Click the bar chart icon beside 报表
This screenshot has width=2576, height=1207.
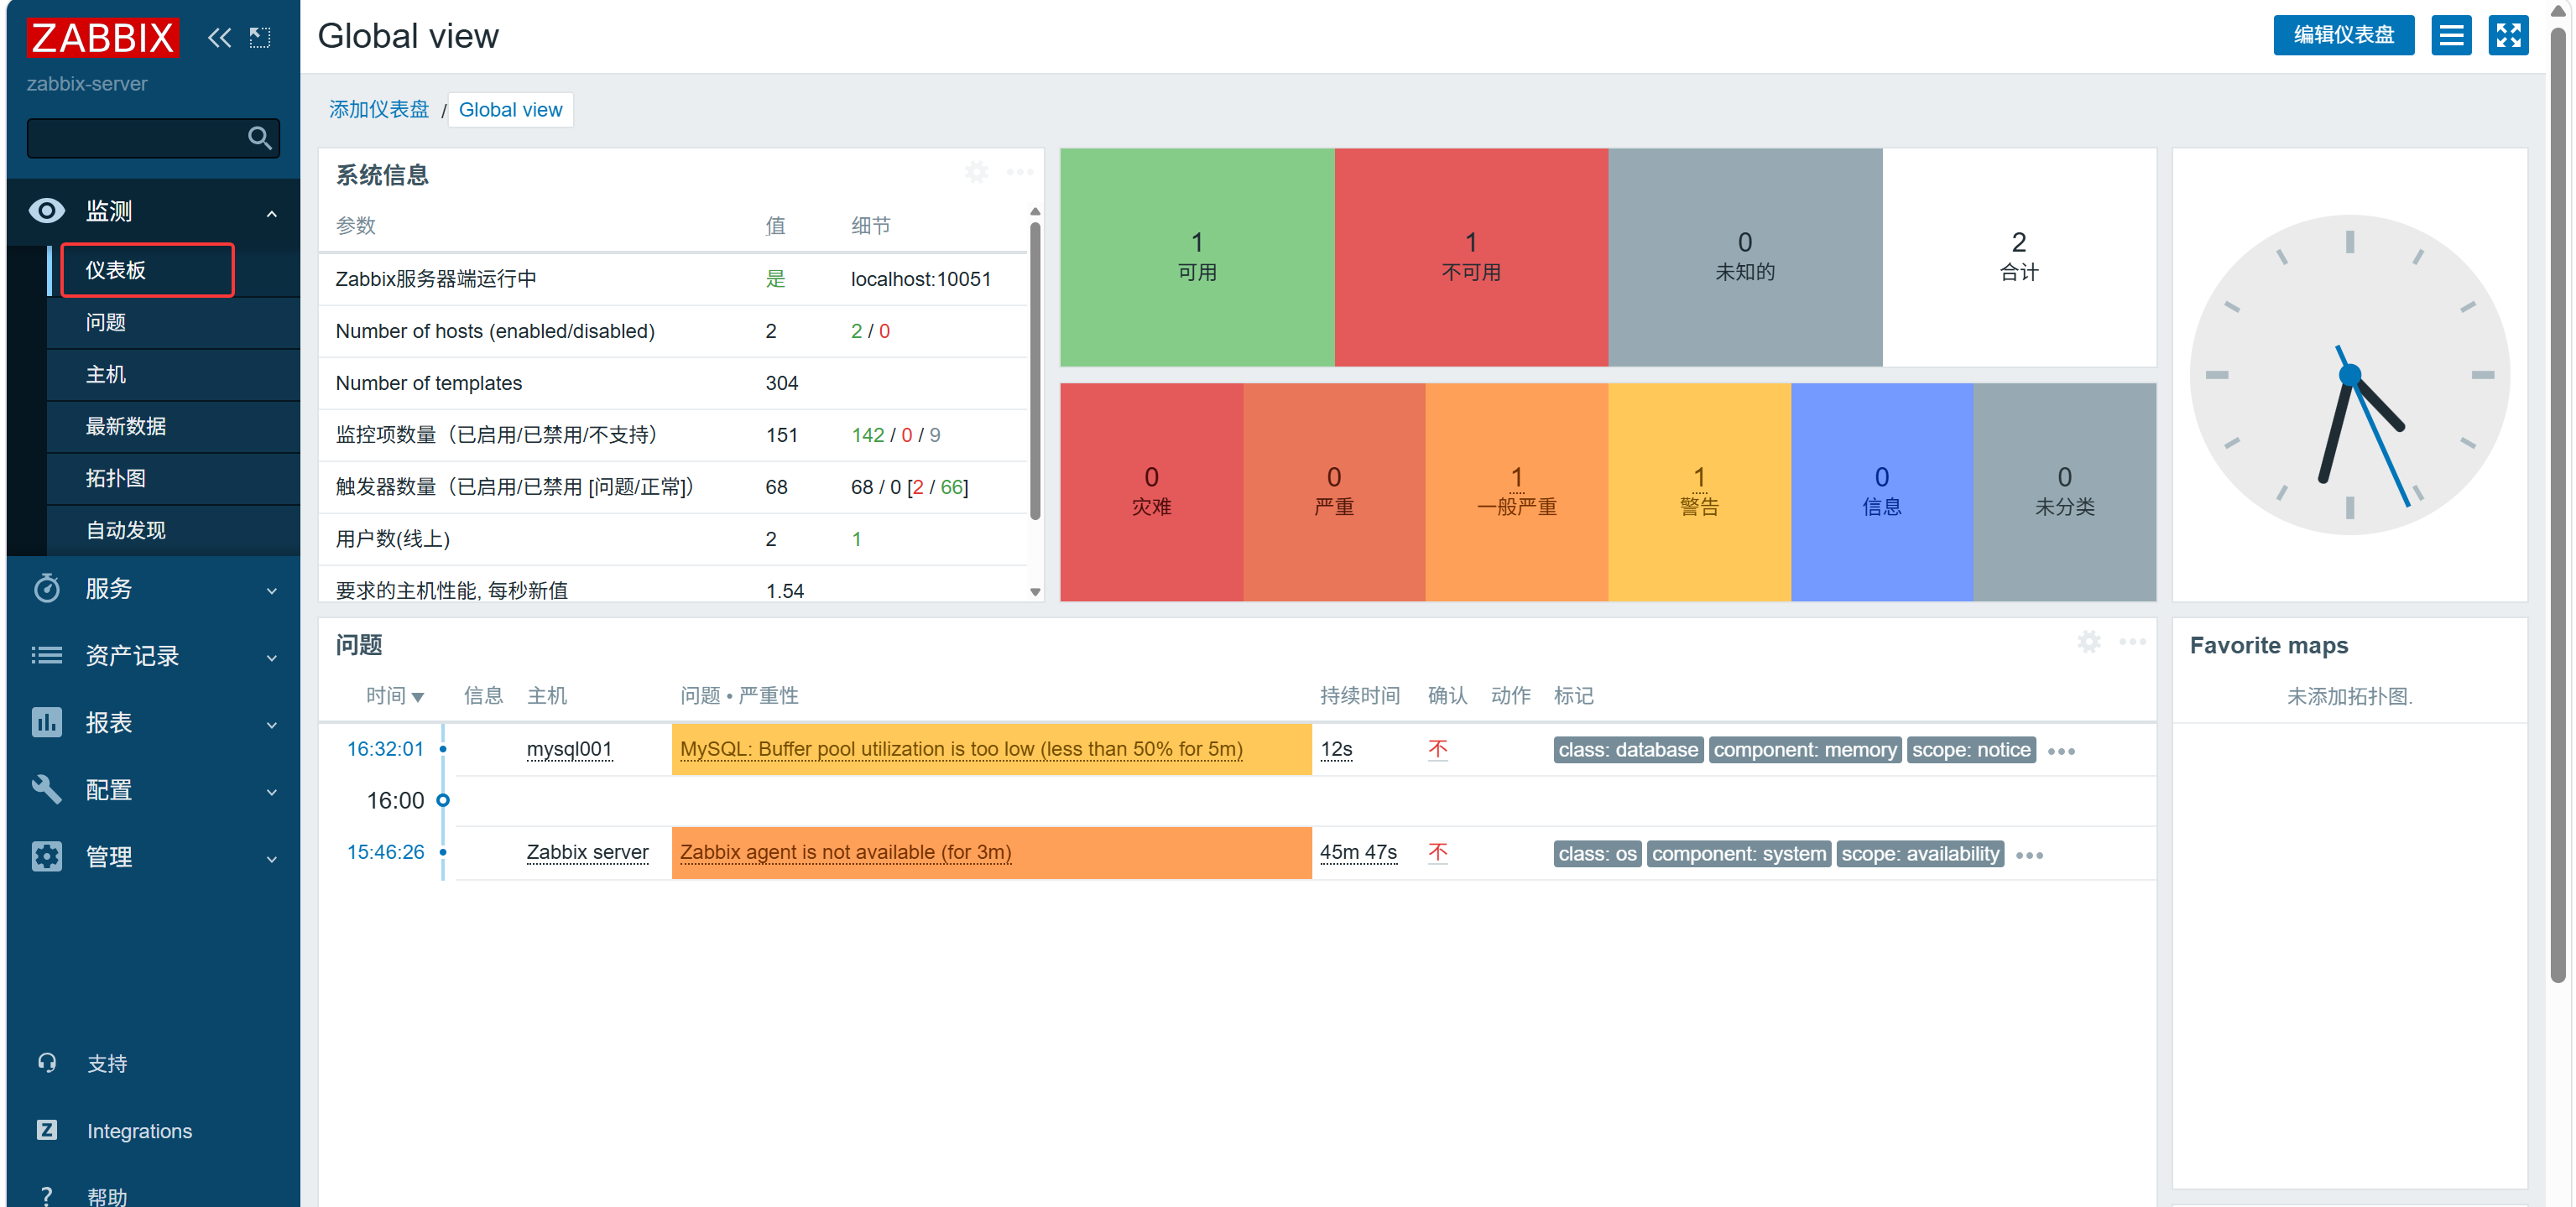[47, 723]
